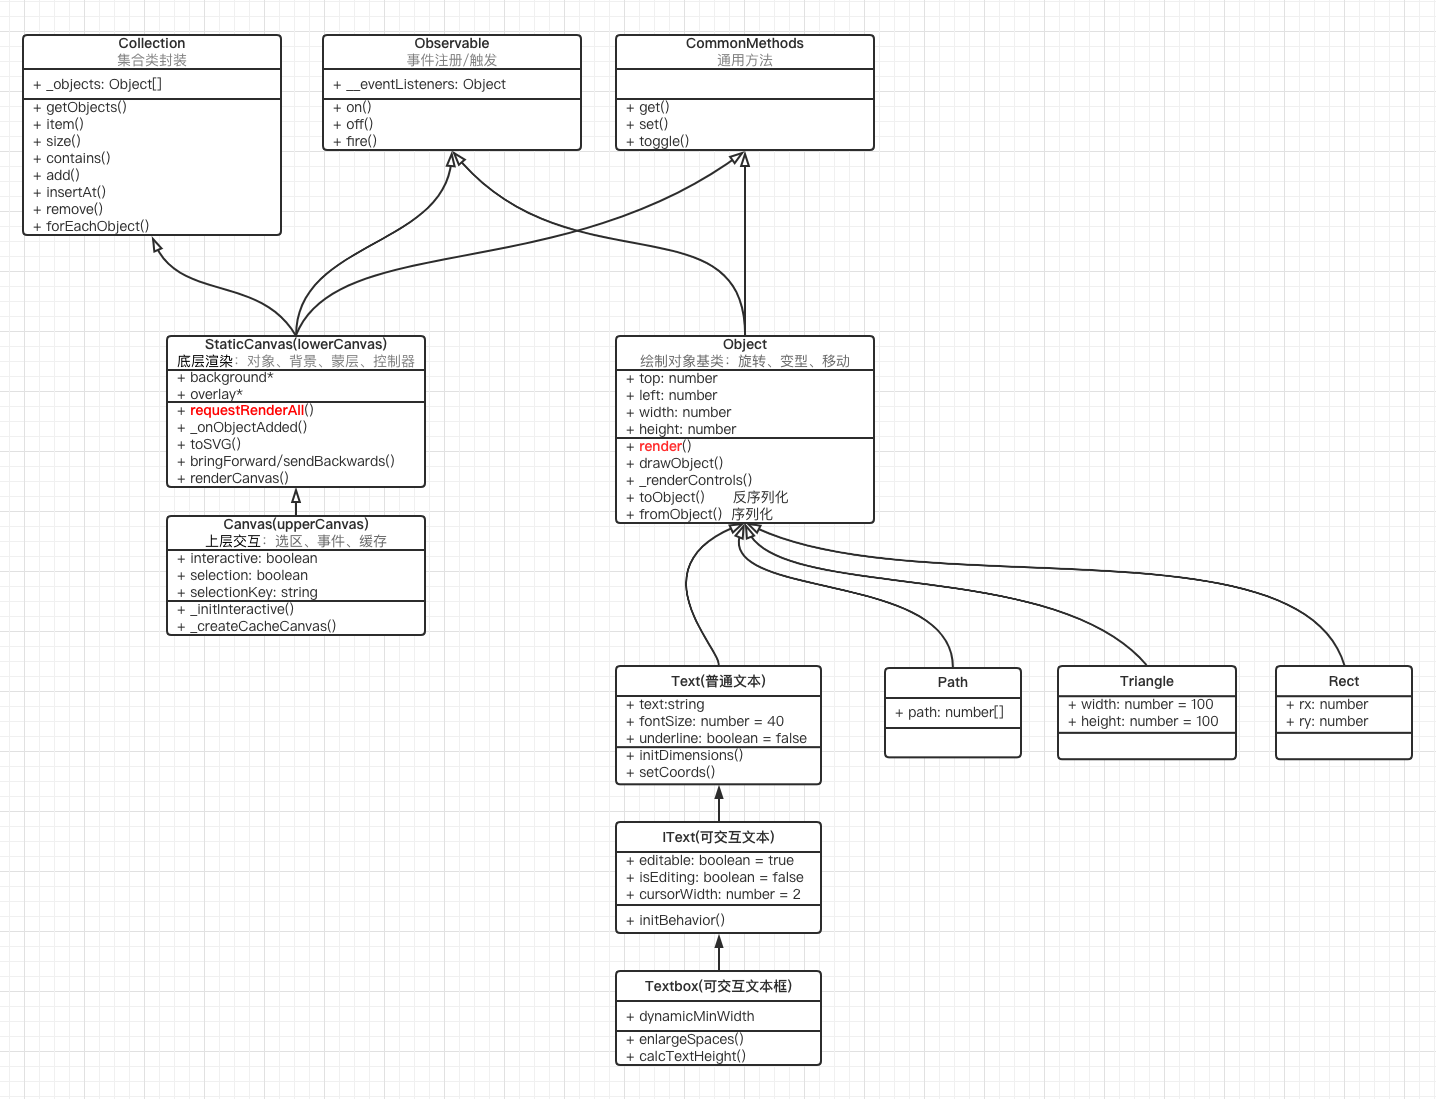
Task: Select the IText class header
Action: tap(718, 837)
